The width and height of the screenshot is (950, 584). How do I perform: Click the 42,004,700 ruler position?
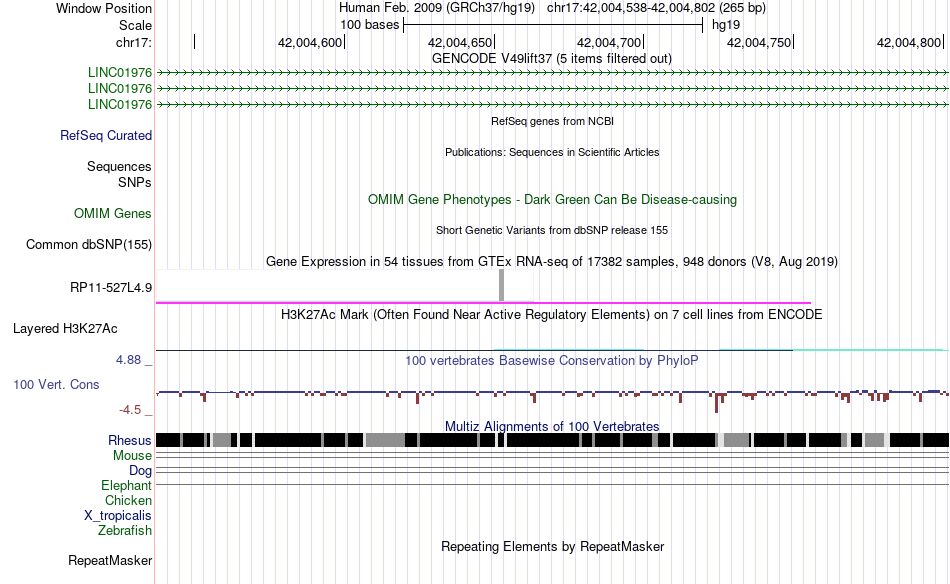610,42
